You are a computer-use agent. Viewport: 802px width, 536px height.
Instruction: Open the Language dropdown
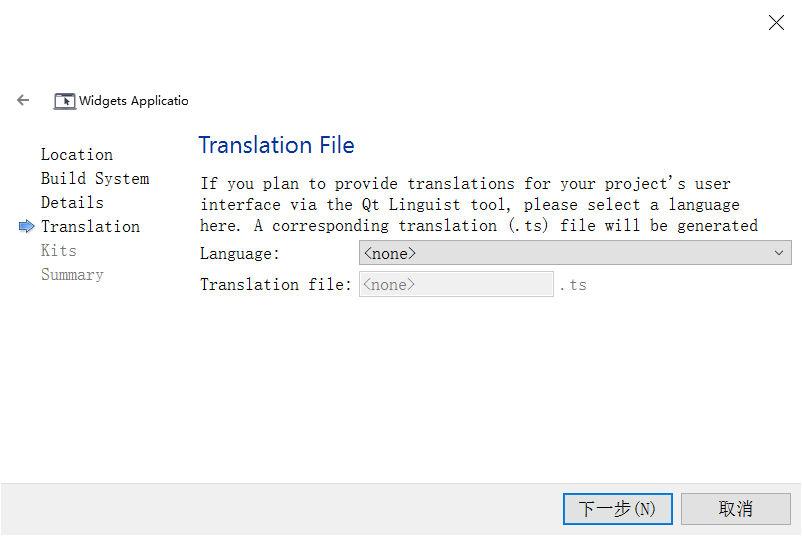575,253
